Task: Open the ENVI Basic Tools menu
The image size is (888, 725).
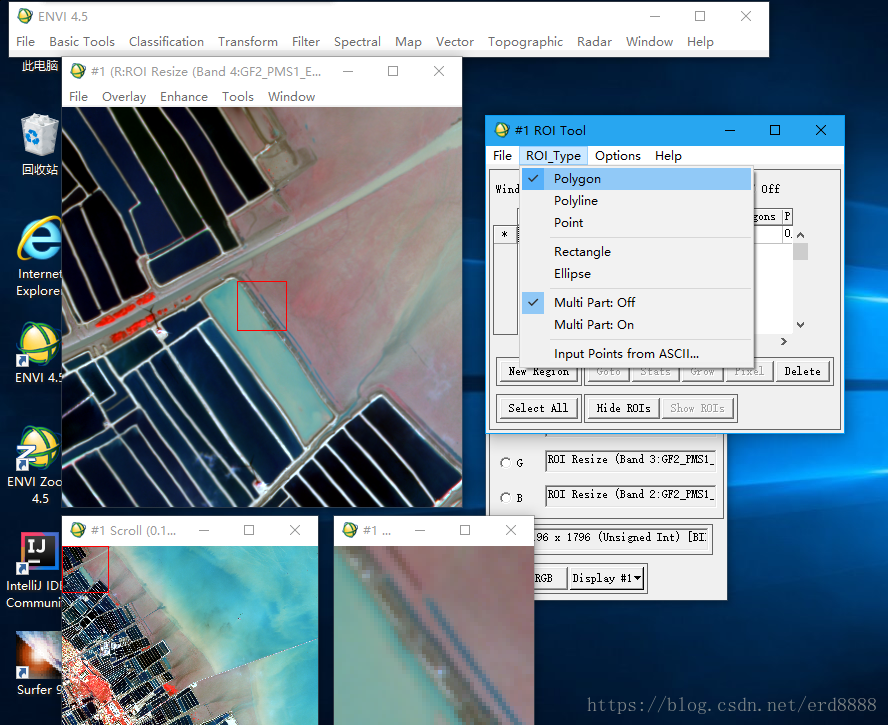Action: (x=82, y=42)
